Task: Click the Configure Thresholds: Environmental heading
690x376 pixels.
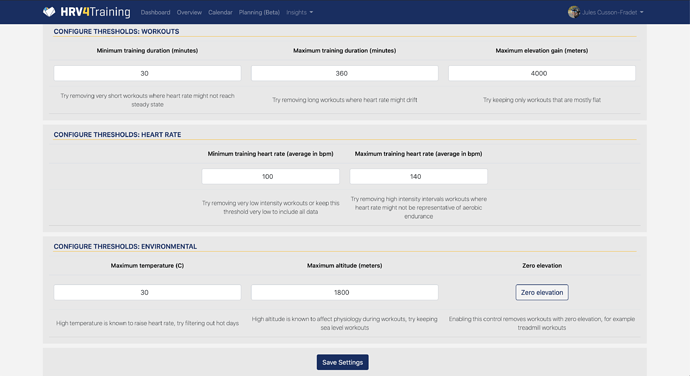Action: click(125, 247)
